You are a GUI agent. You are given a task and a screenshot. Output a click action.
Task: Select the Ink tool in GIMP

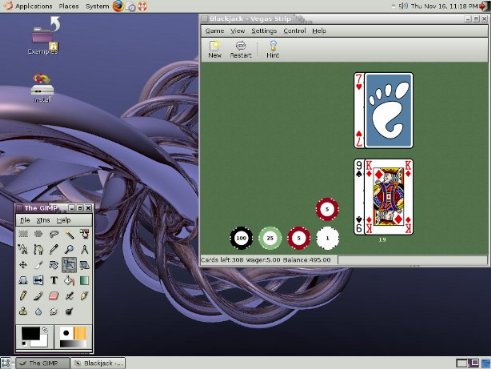[84, 296]
